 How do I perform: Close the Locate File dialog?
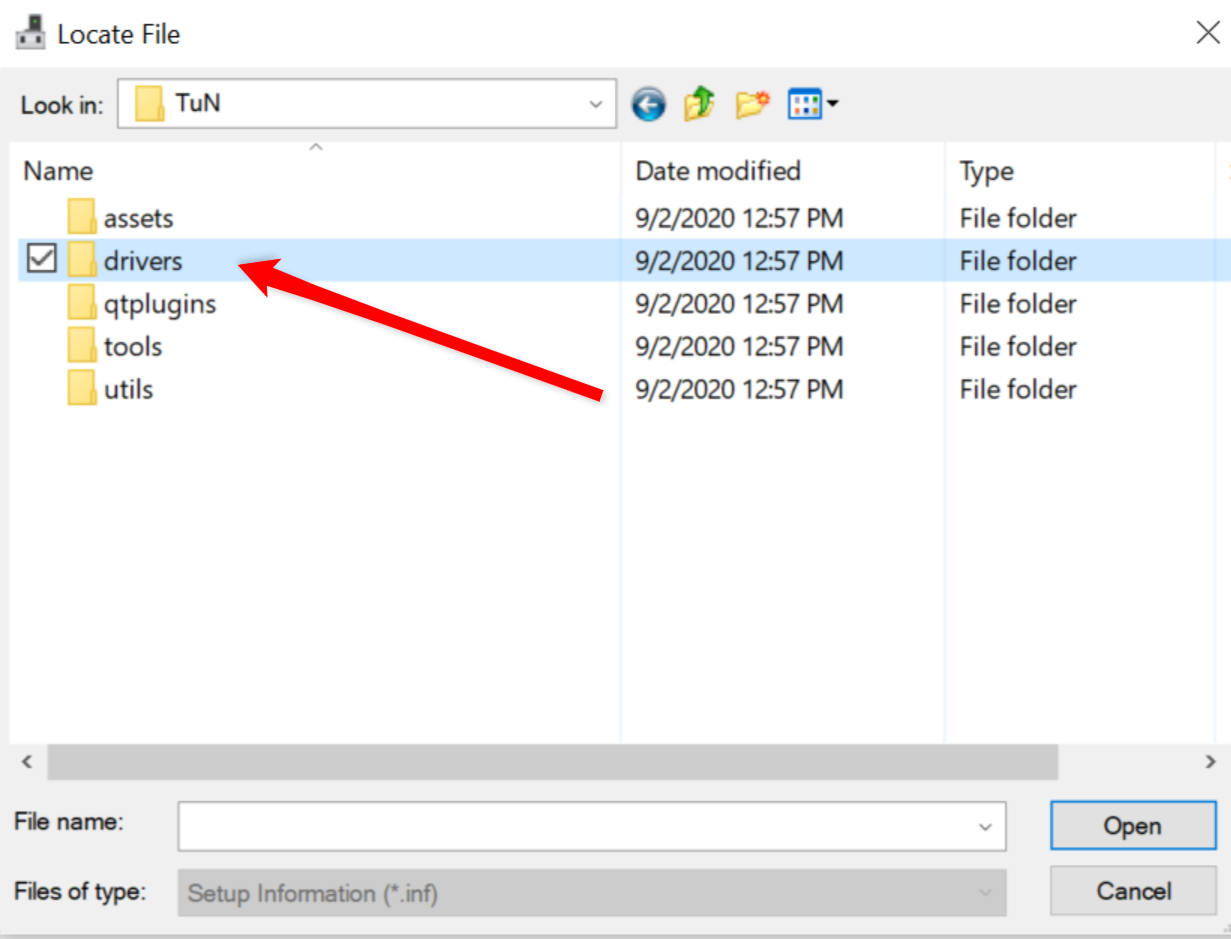point(1208,33)
